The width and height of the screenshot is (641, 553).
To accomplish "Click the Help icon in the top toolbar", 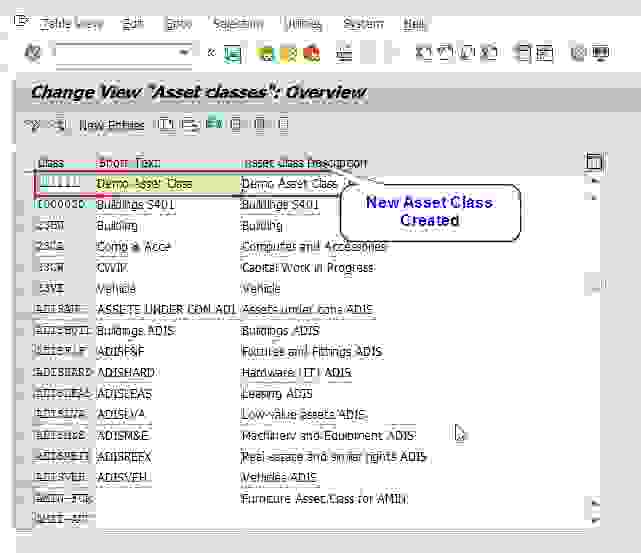I will [x=577, y=53].
